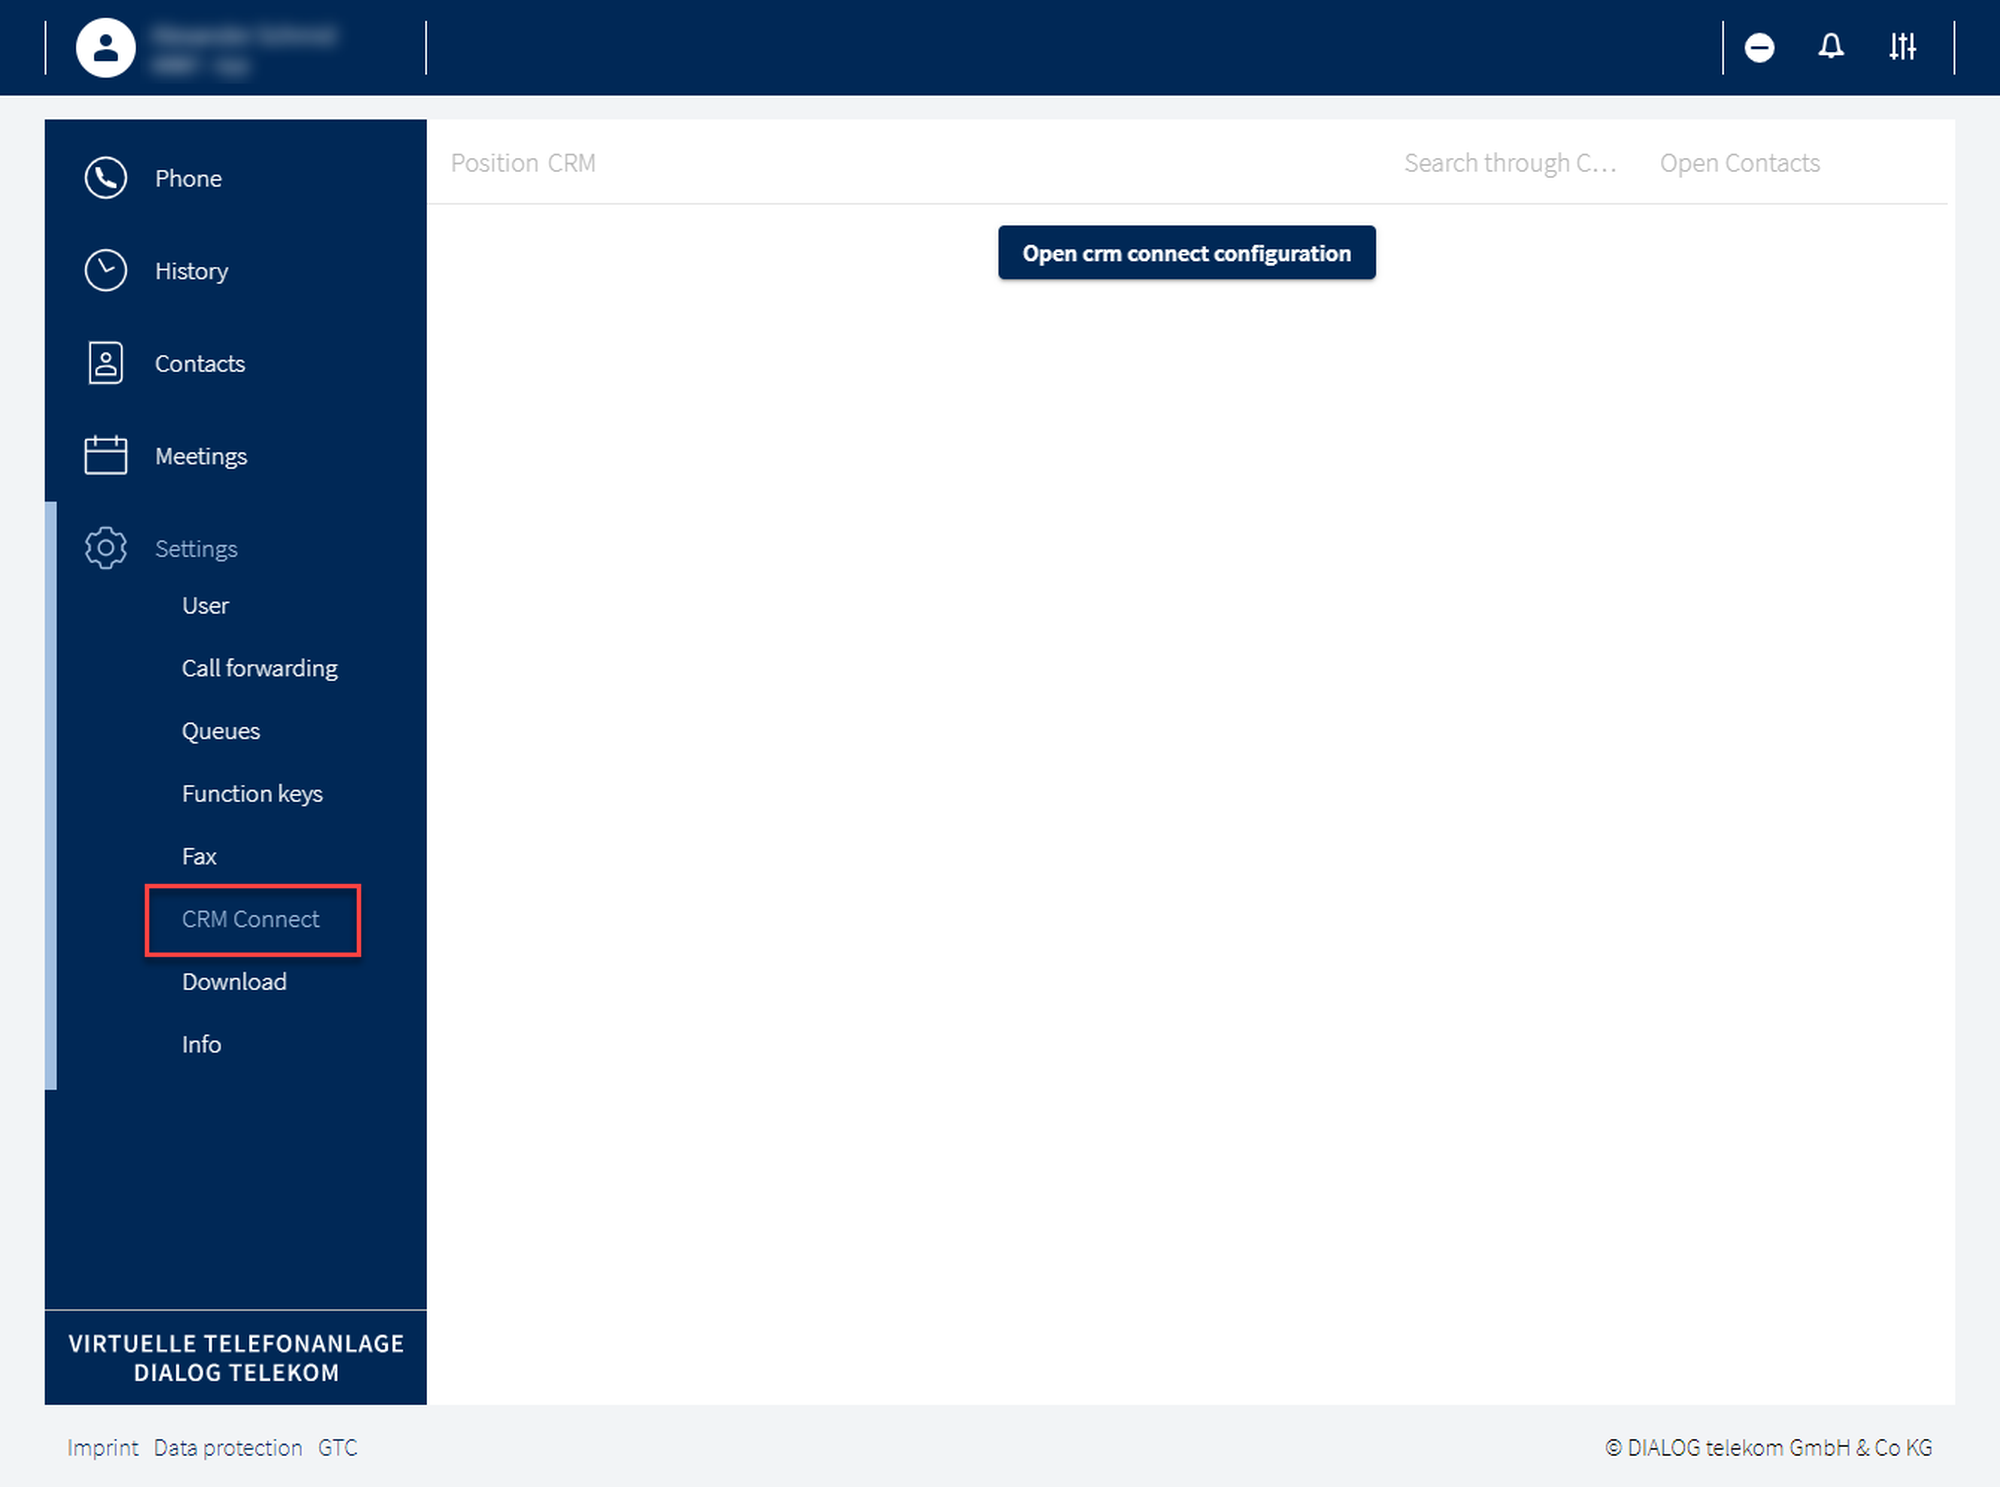This screenshot has width=2000, height=1487.
Task: Click the Settings gear icon
Action: point(105,548)
